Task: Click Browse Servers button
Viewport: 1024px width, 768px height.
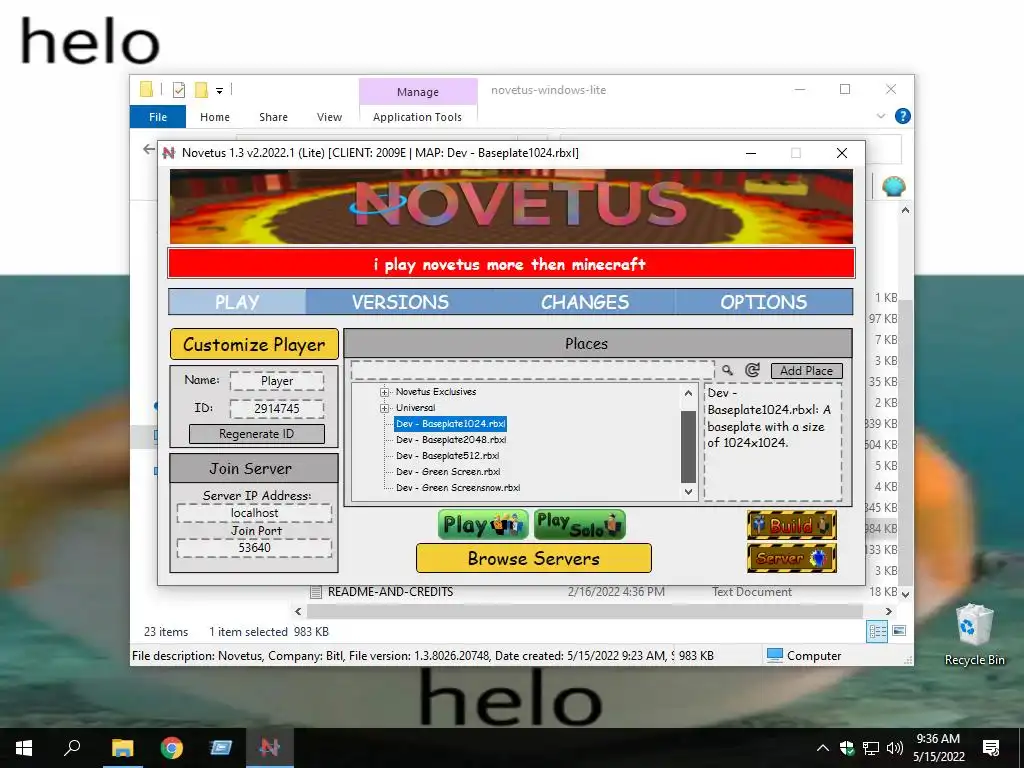Action: point(534,558)
